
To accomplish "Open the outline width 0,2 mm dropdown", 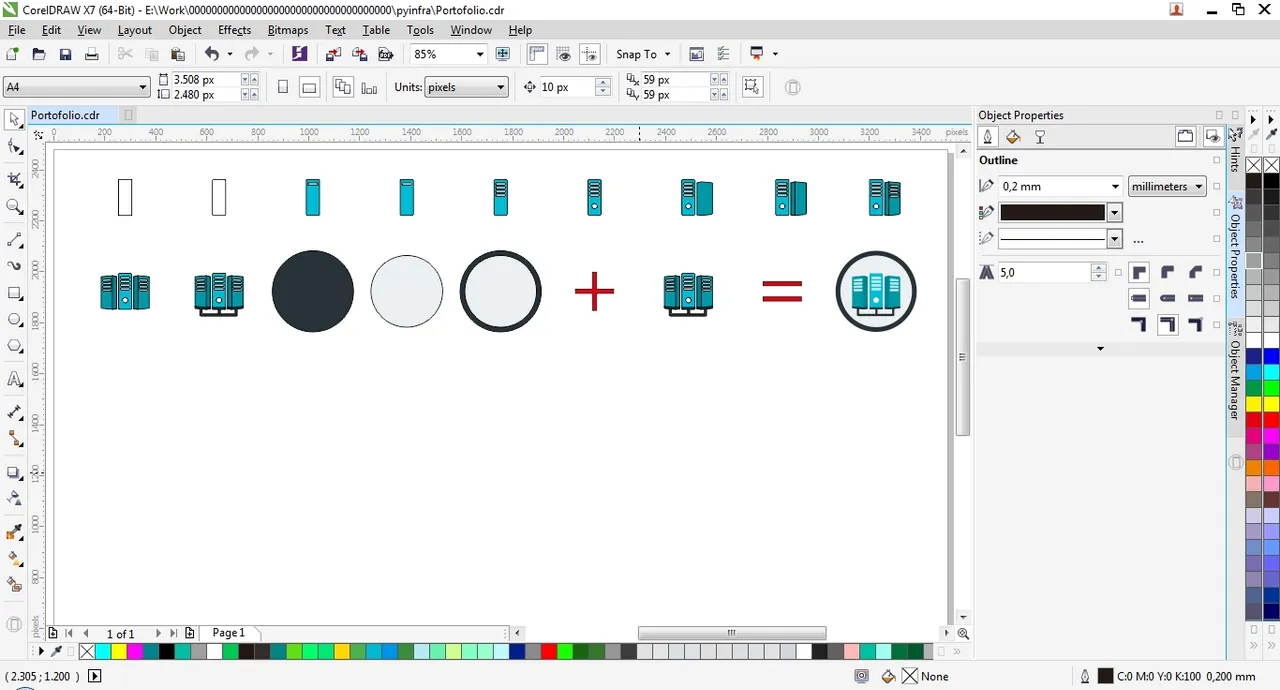I will click(x=1115, y=186).
